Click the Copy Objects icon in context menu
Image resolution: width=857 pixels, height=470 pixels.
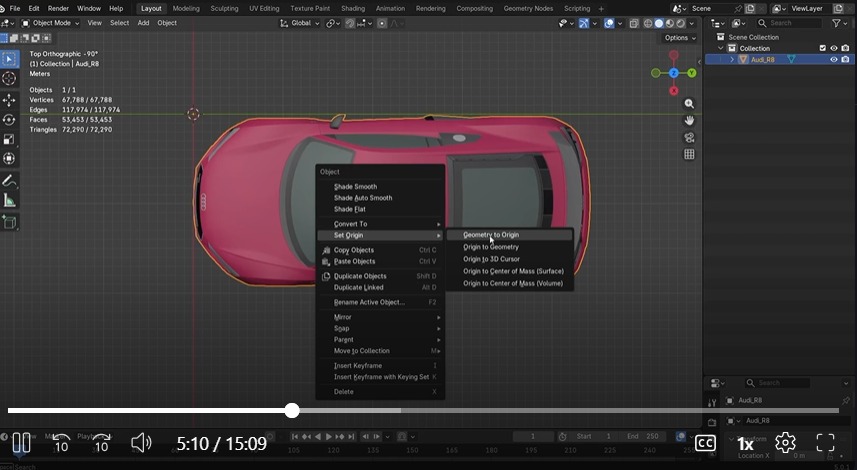click(326, 250)
